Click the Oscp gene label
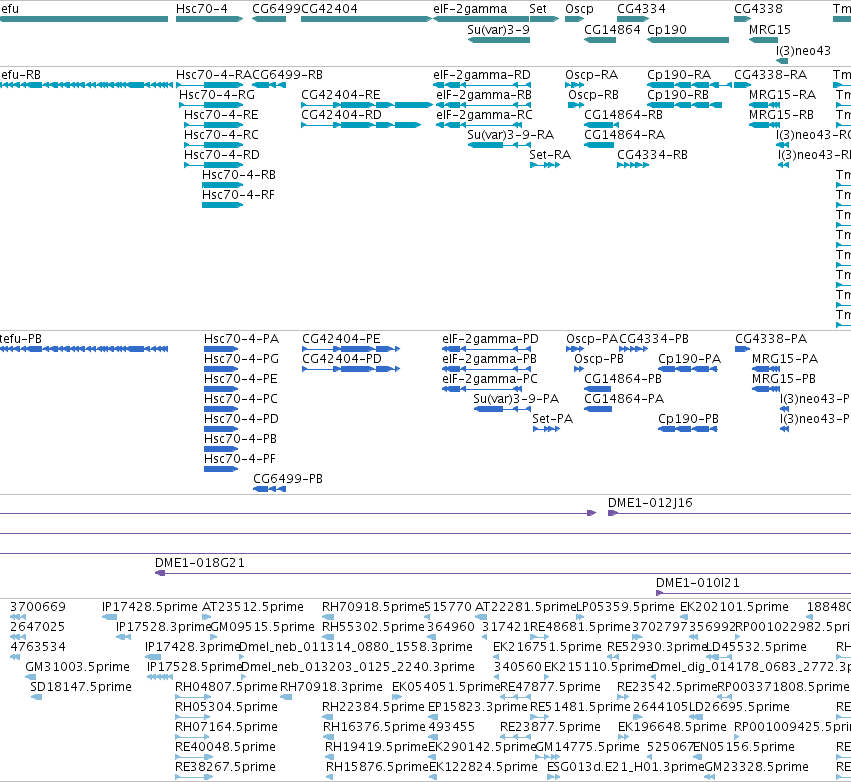The height and width of the screenshot is (782, 851). 579,9
